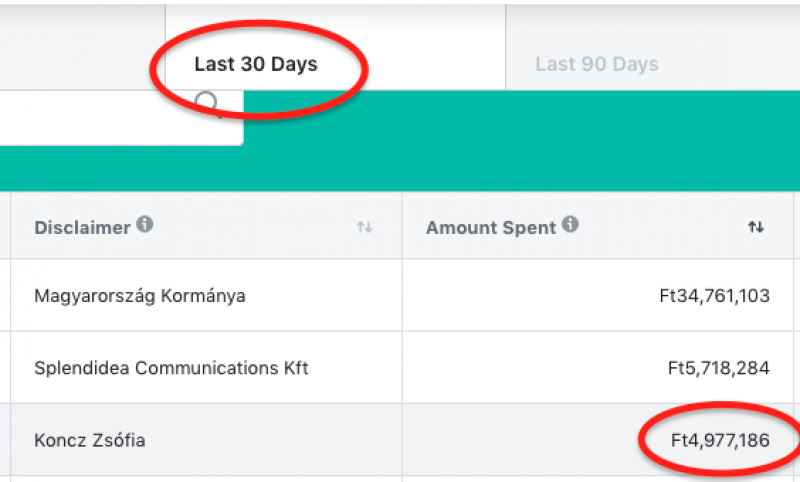
Task: Sort the table by the Disclaimer arrows
Action: 364,226
